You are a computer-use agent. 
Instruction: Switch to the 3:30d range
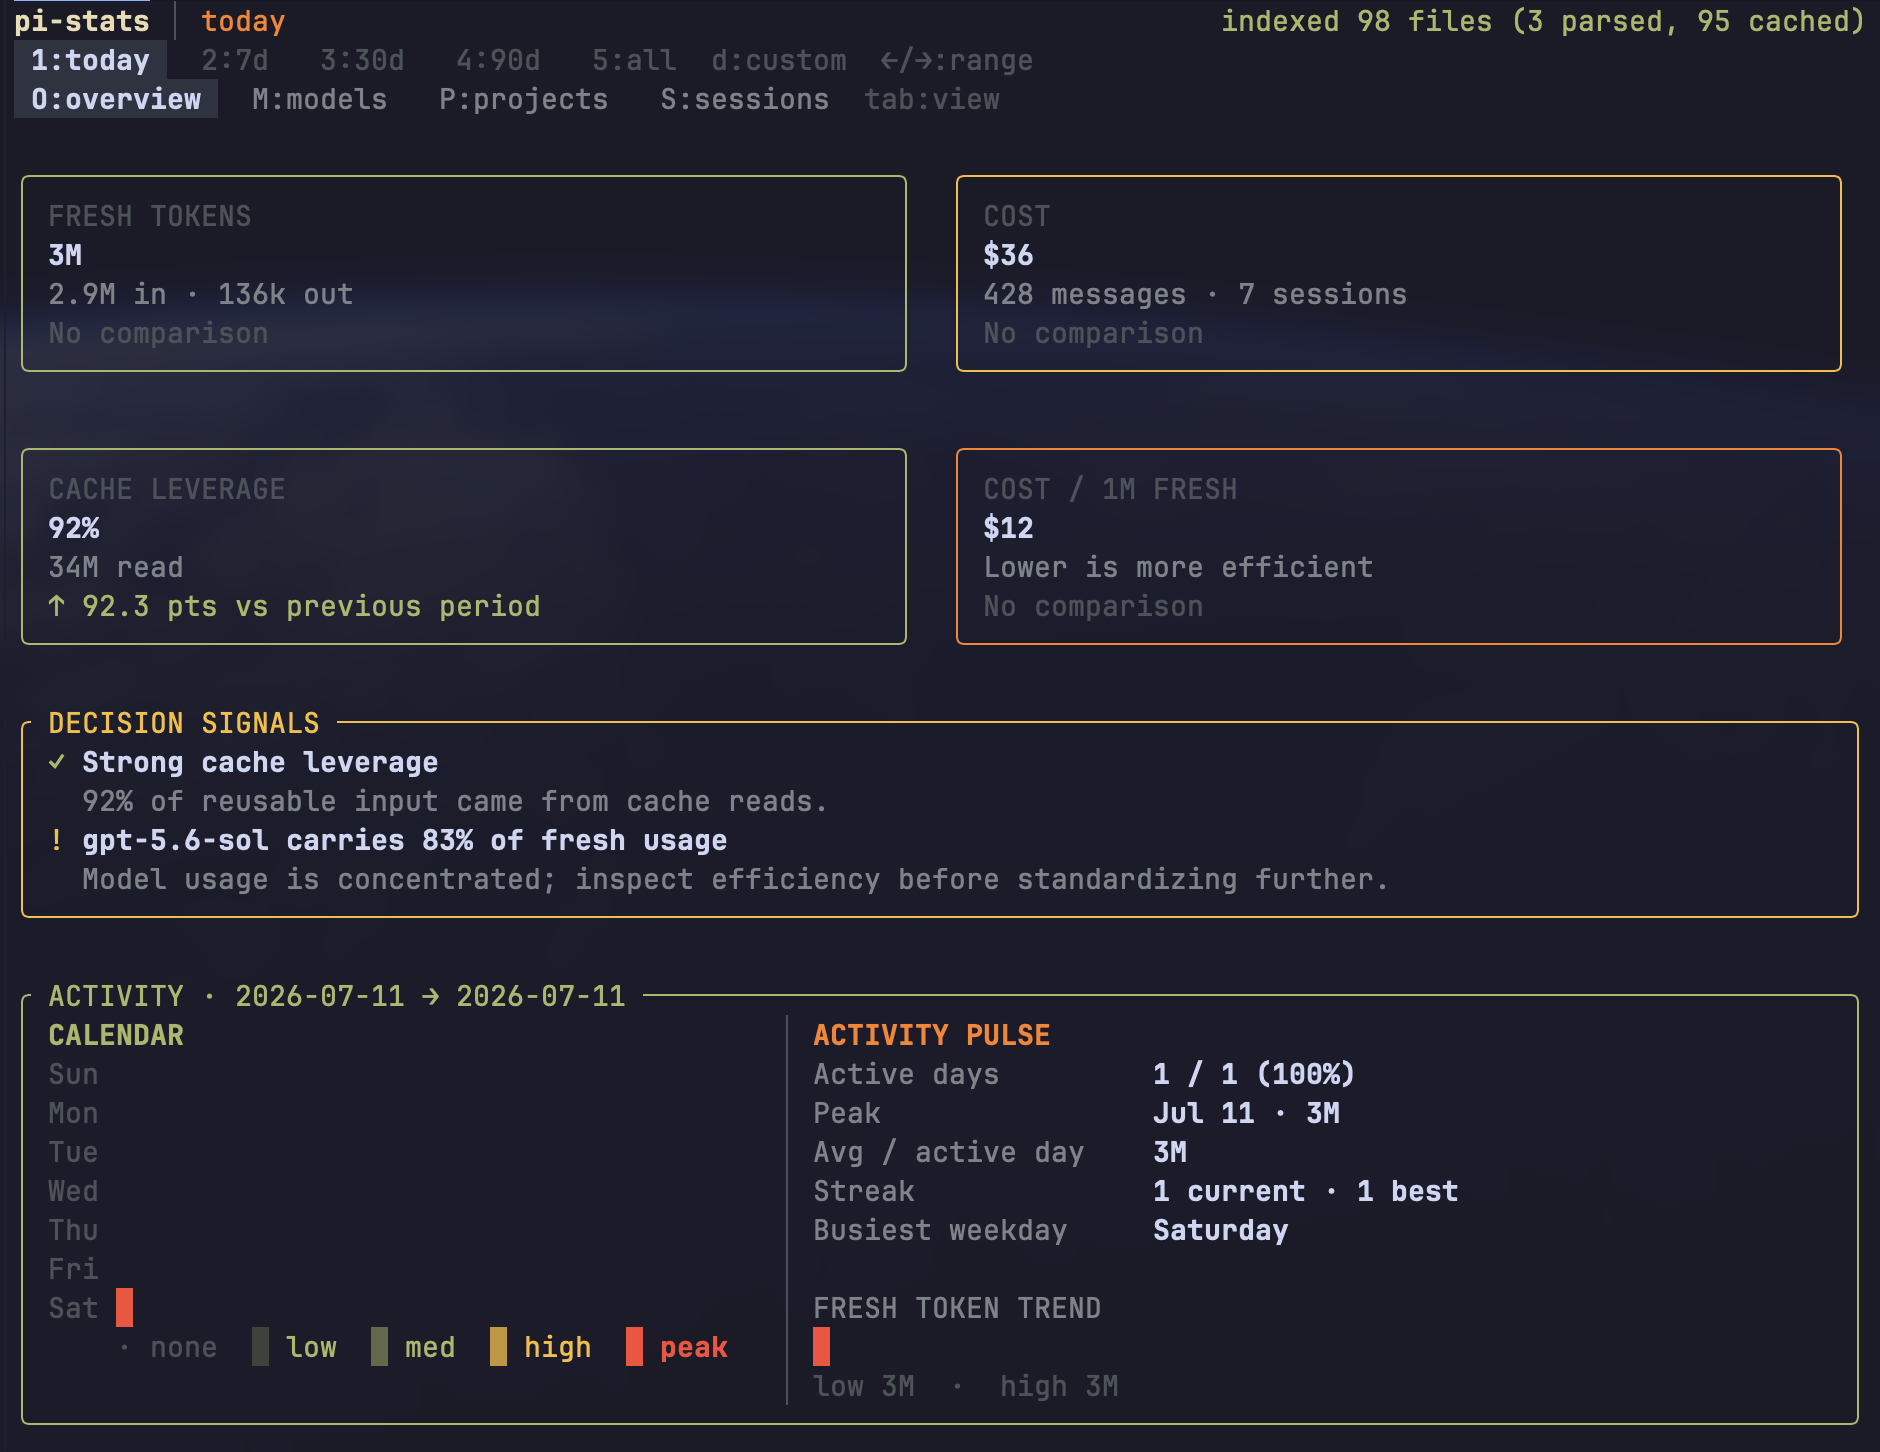point(362,60)
